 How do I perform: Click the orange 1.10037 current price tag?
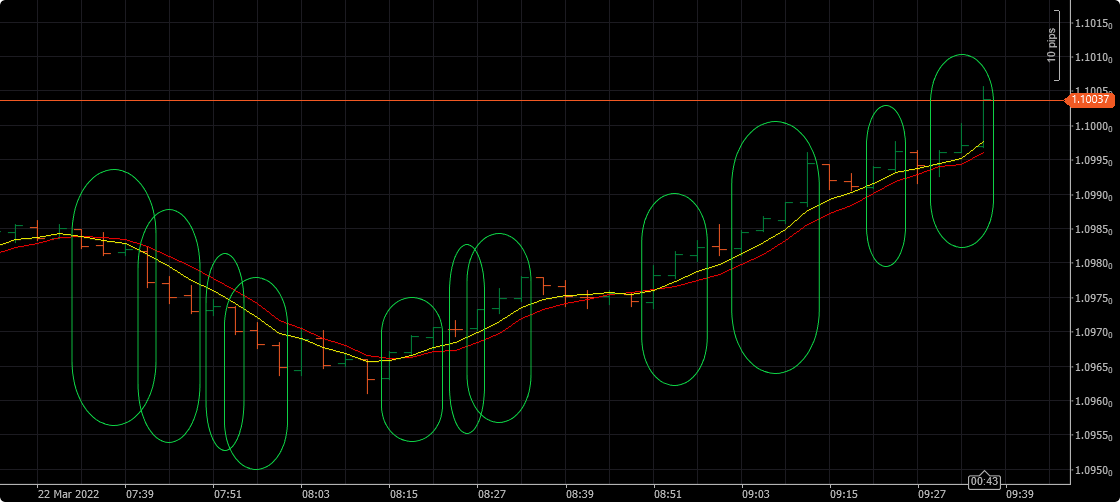1089,101
